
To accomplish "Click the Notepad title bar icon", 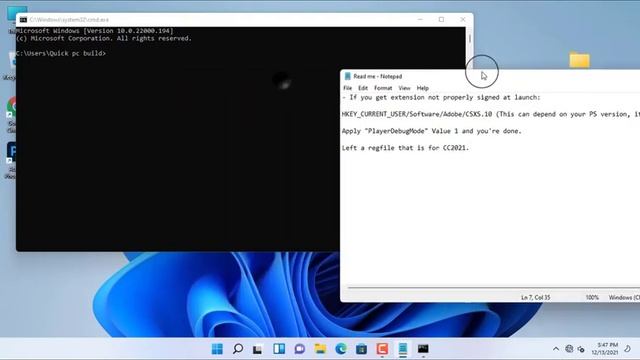I will [x=348, y=76].
